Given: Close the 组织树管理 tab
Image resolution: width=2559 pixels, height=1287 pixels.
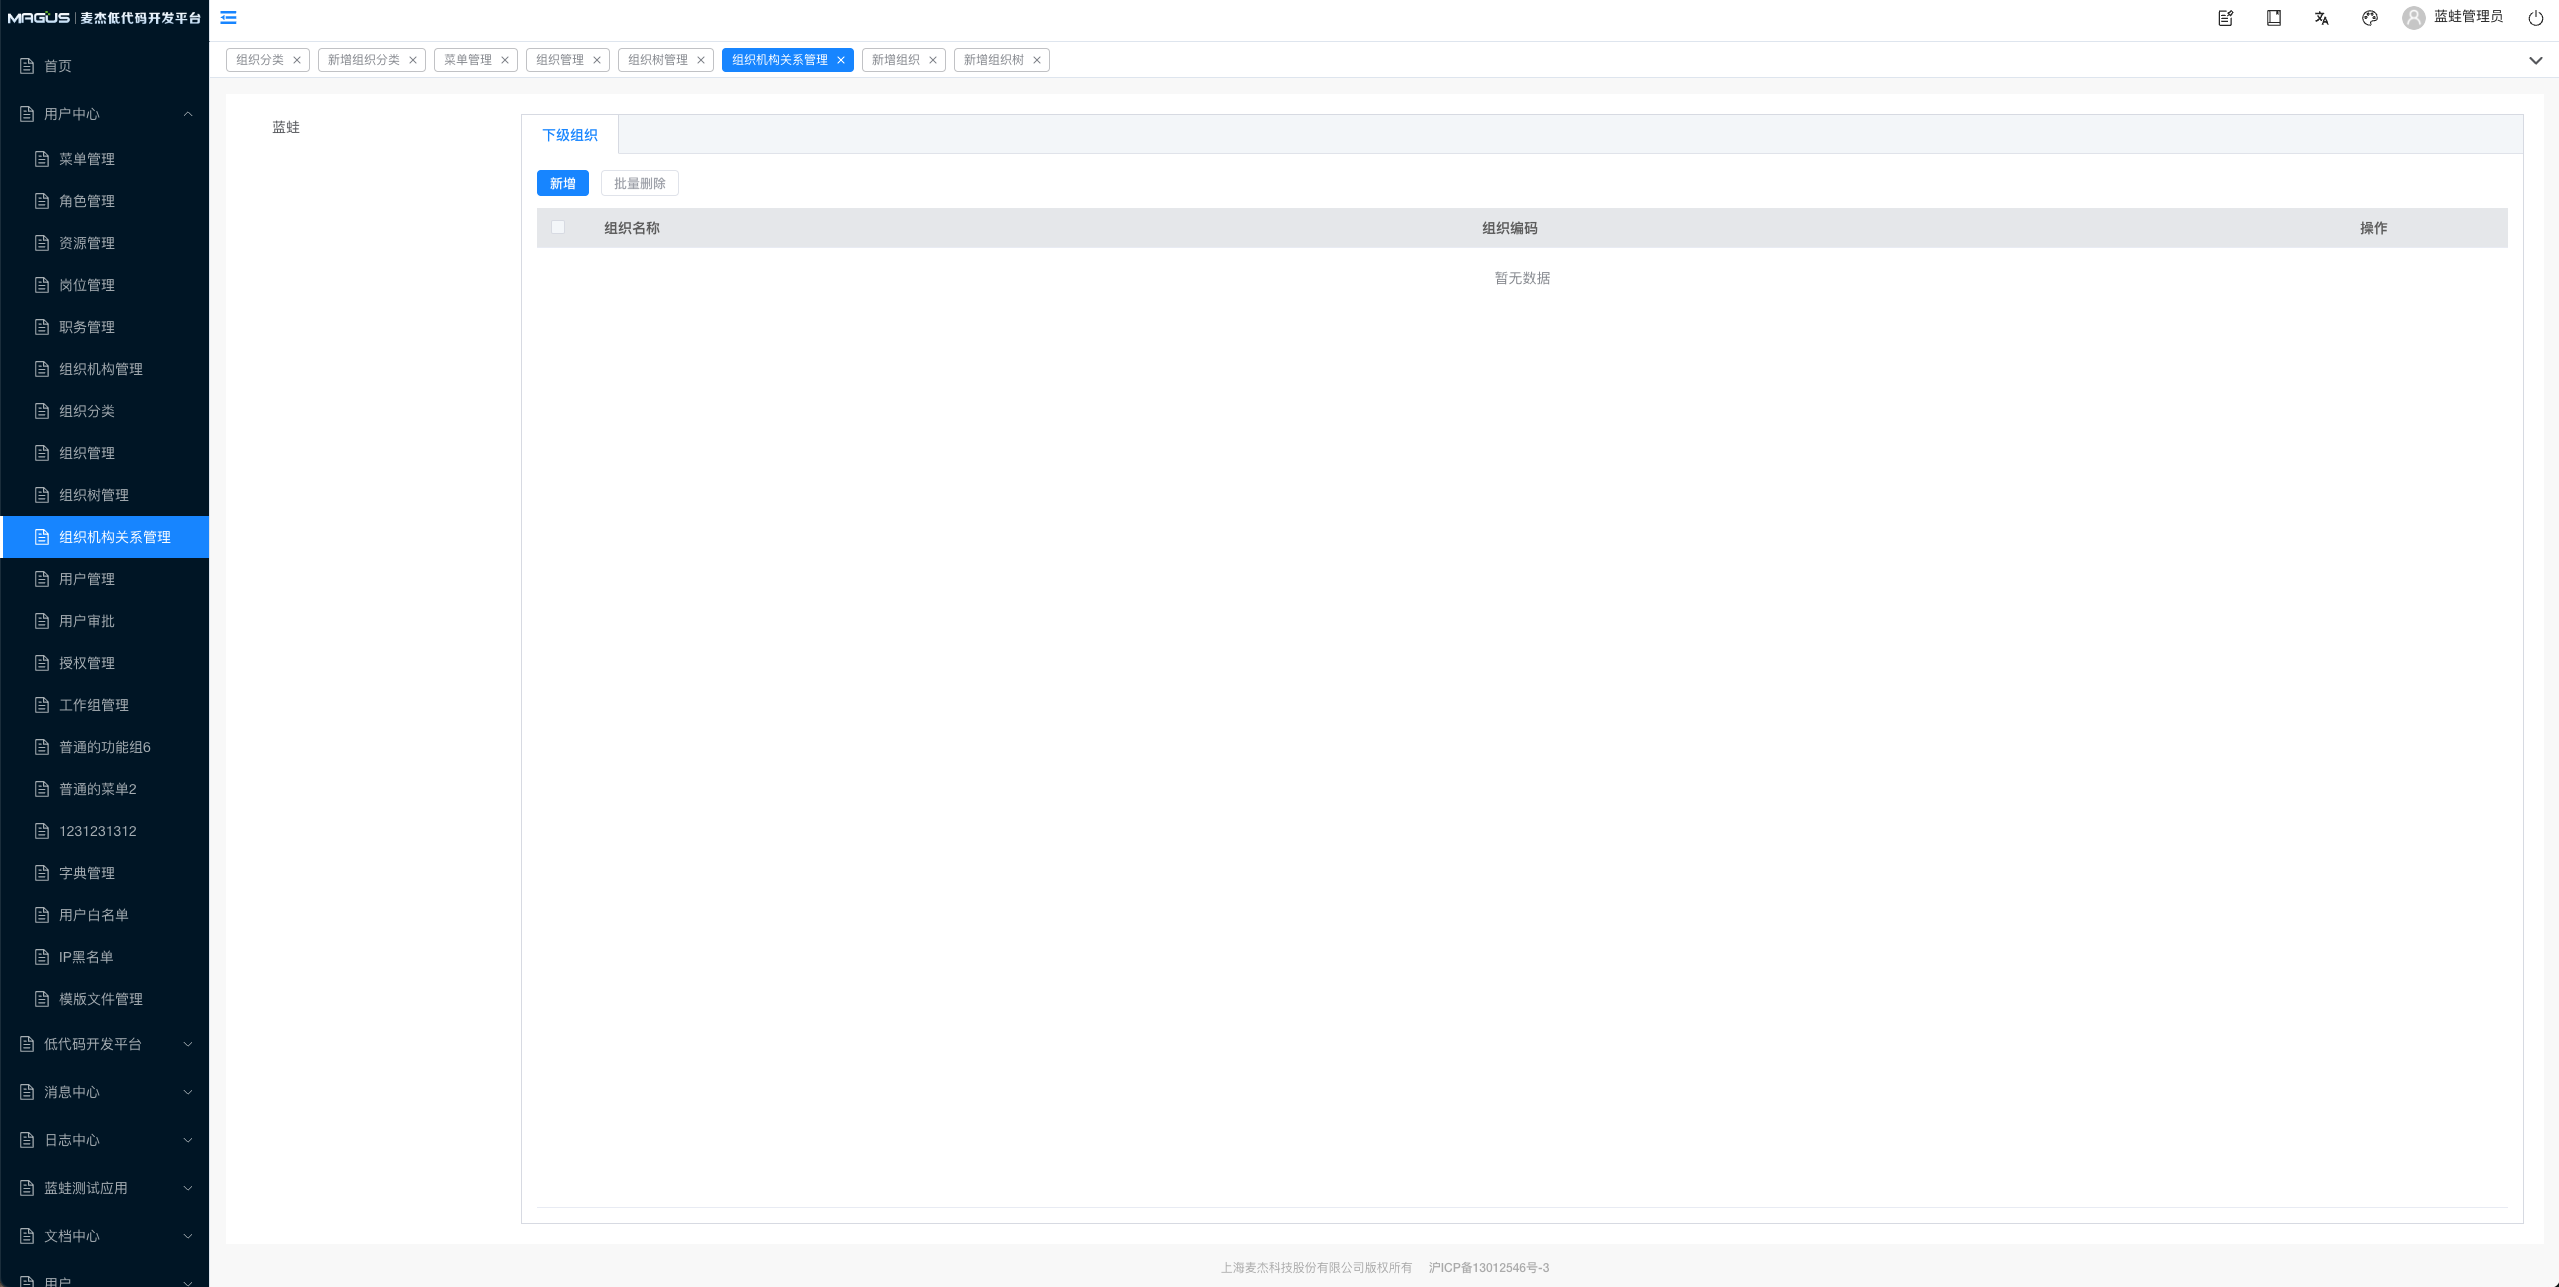Looking at the screenshot, I should tap(701, 60).
